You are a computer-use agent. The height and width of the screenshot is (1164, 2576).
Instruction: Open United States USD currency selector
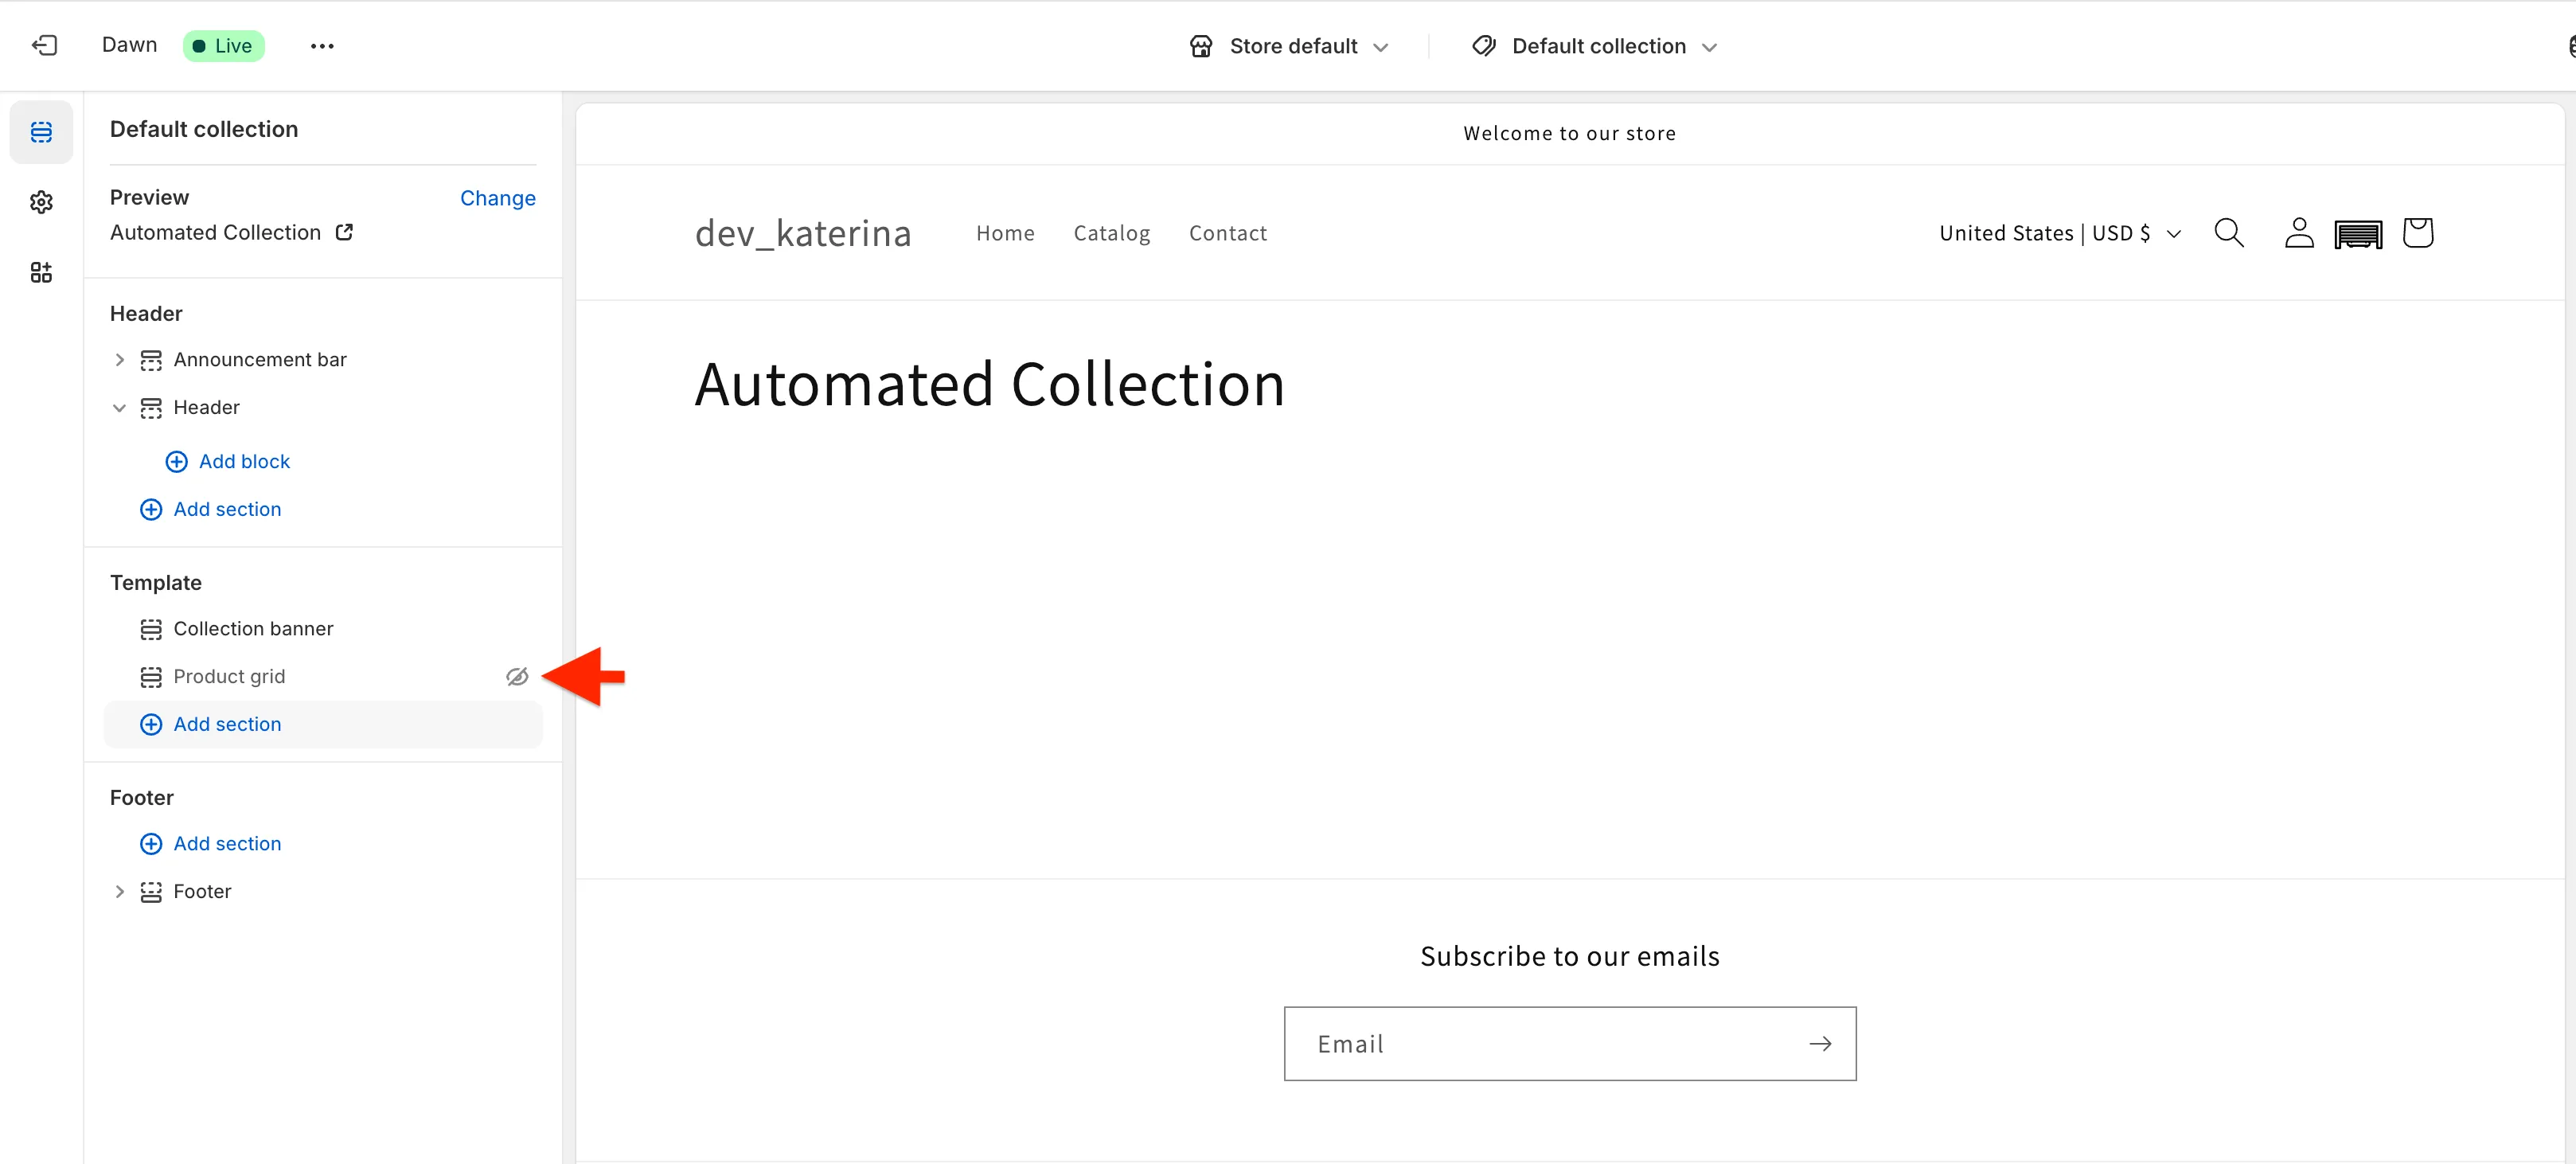[2059, 233]
